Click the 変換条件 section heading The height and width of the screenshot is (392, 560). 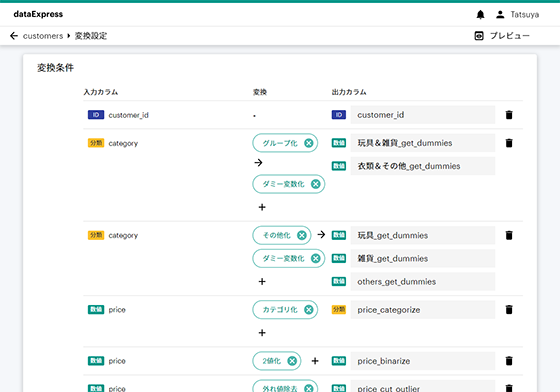point(55,68)
